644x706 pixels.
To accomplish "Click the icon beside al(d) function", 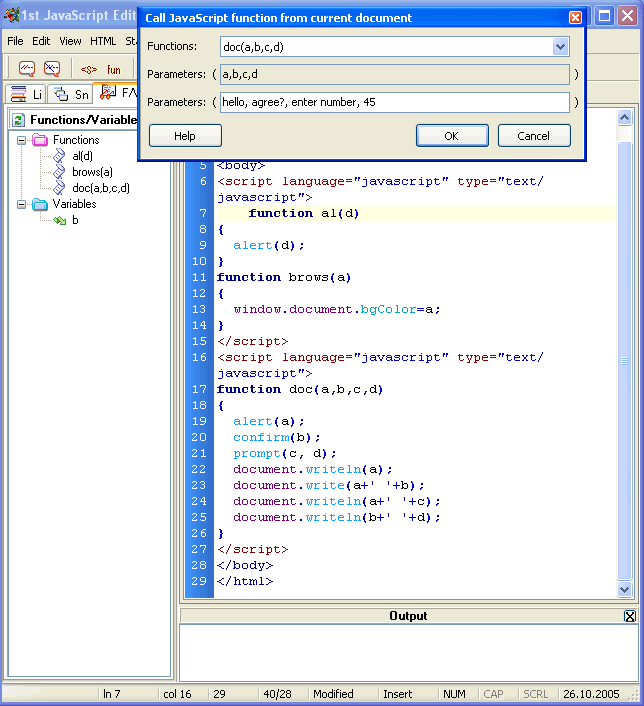I will point(59,156).
